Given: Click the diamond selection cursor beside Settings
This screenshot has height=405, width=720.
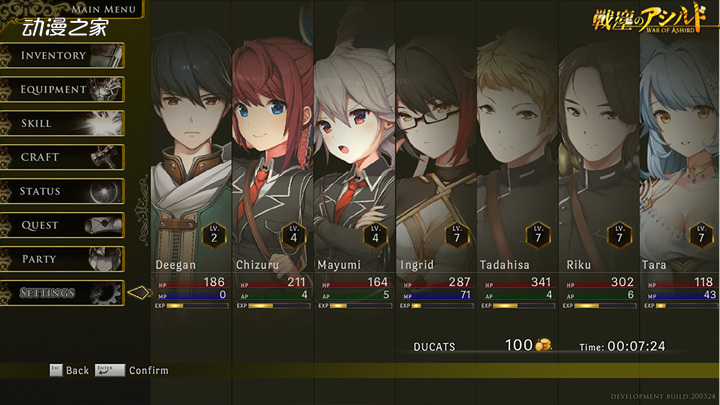Looking at the screenshot, I should coord(139,292).
